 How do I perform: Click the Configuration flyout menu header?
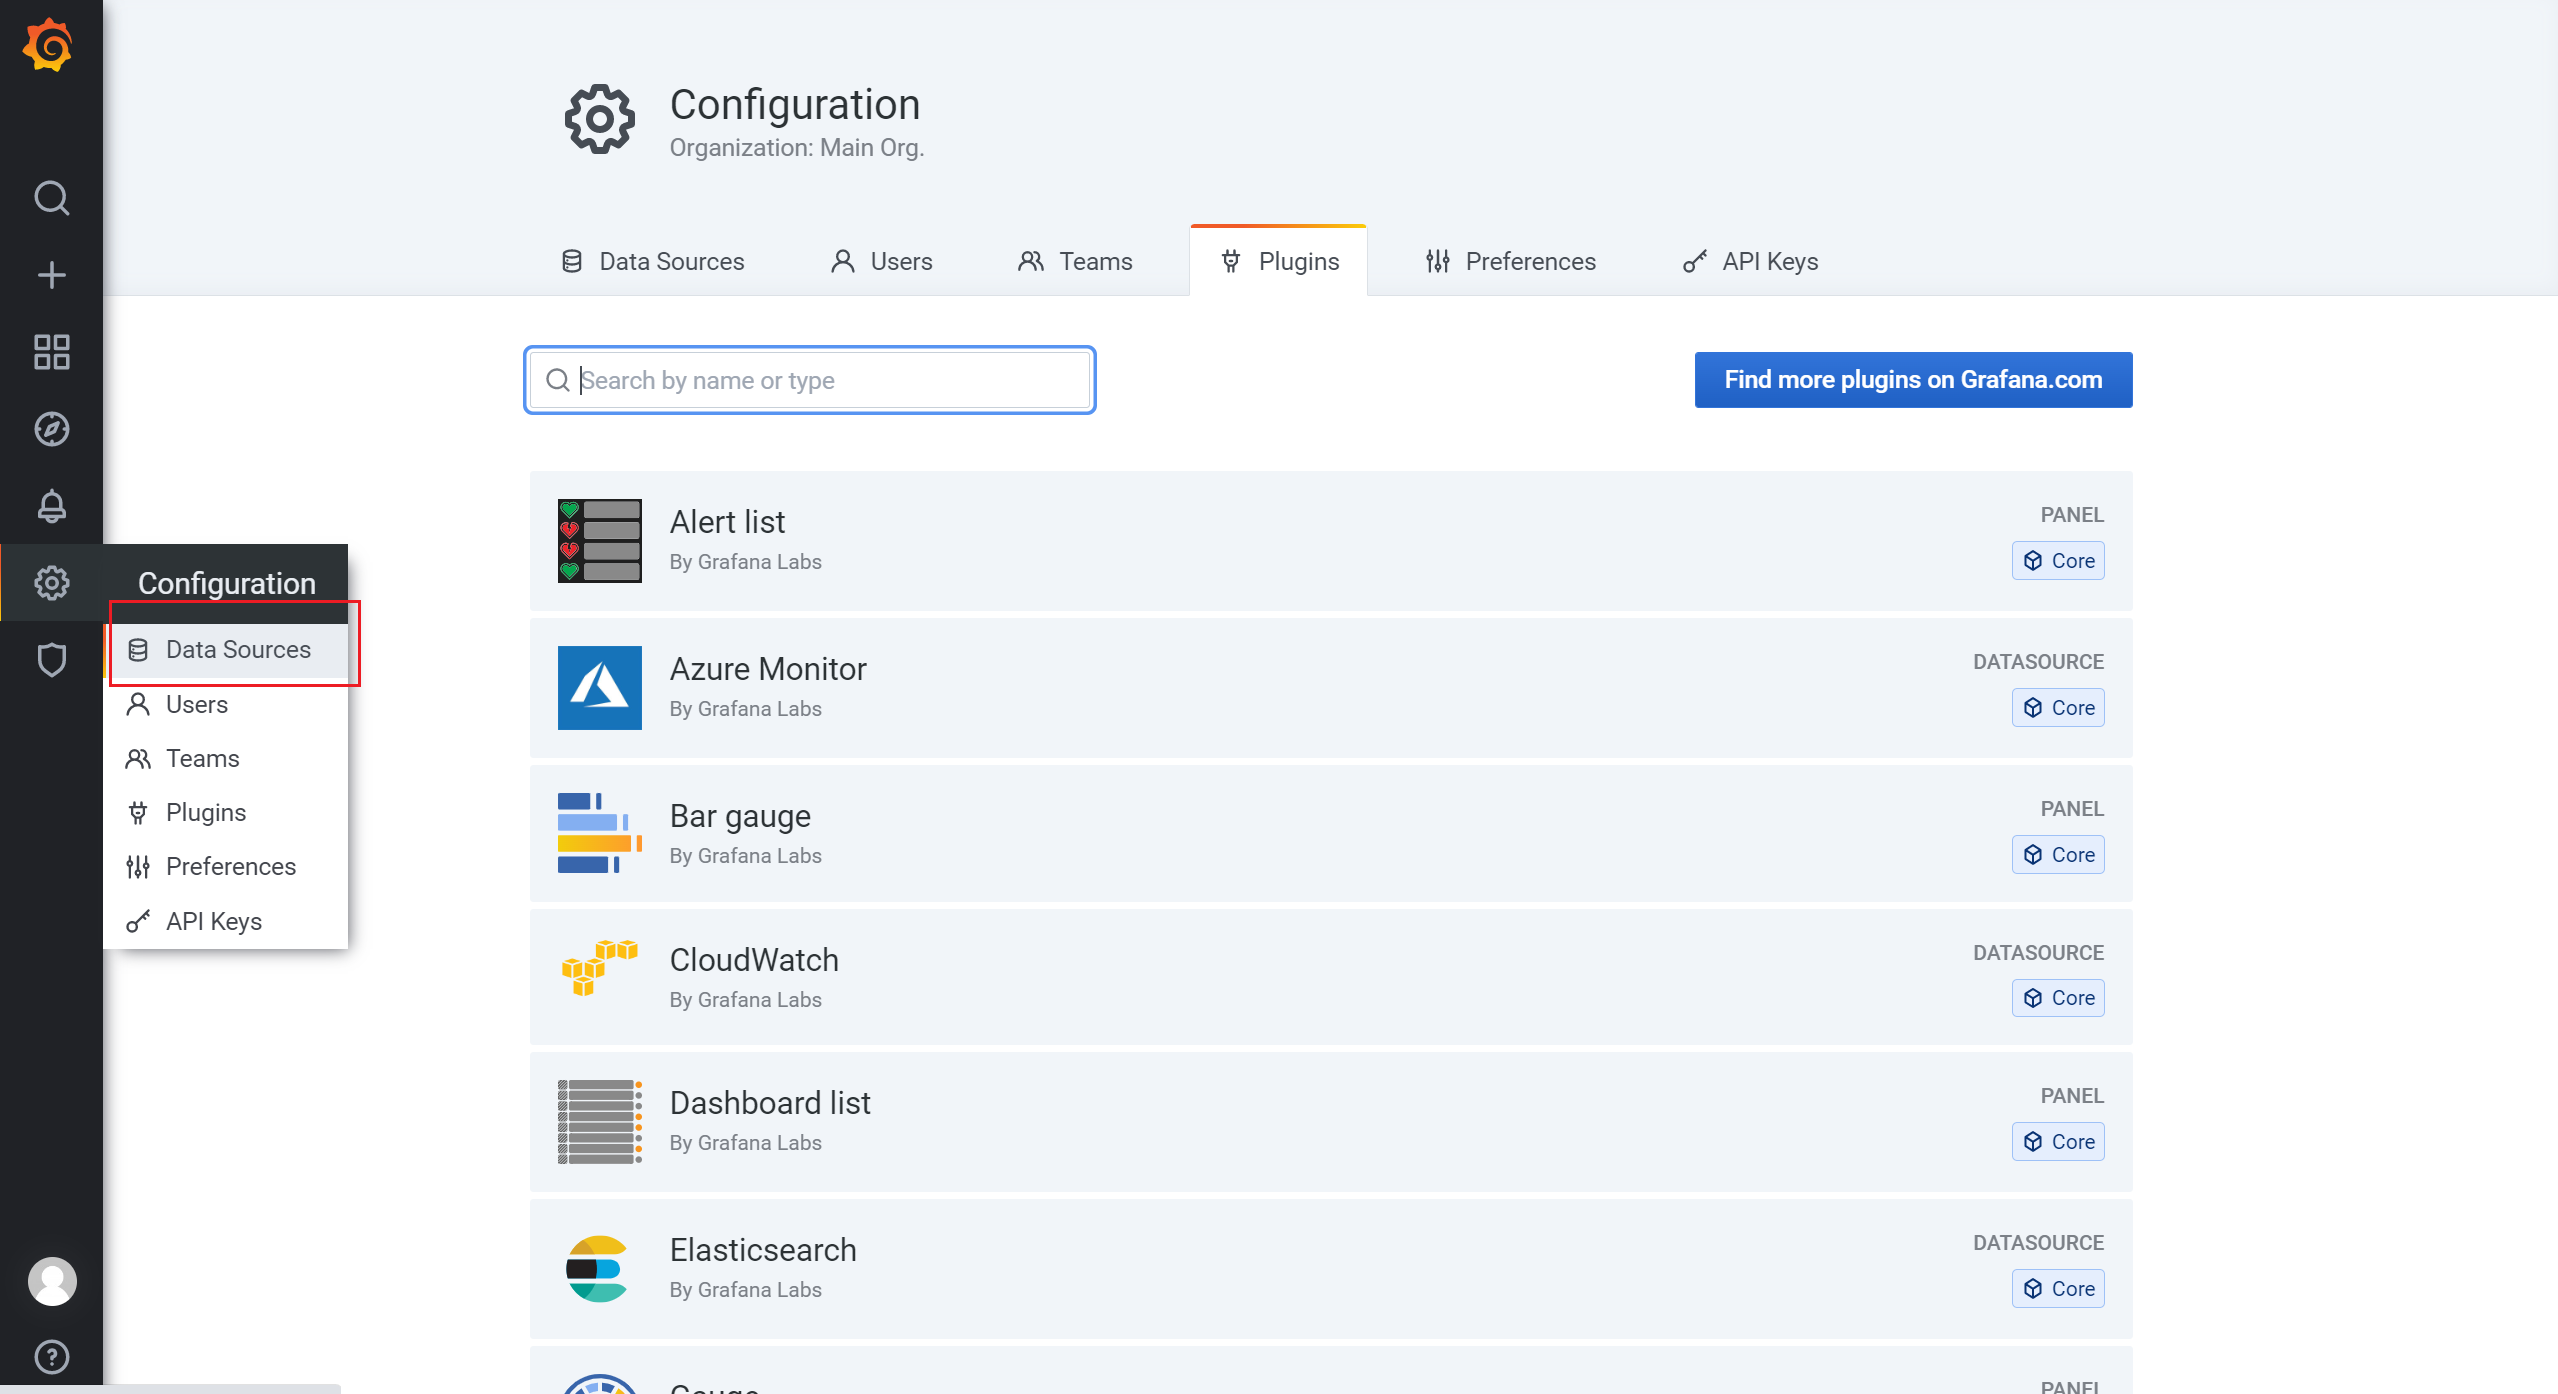(x=226, y=583)
